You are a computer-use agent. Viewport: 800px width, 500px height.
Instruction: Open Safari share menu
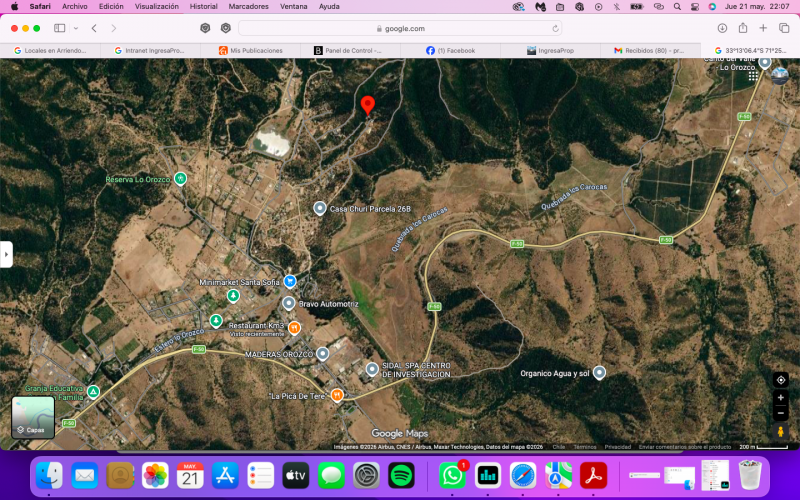(743, 28)
